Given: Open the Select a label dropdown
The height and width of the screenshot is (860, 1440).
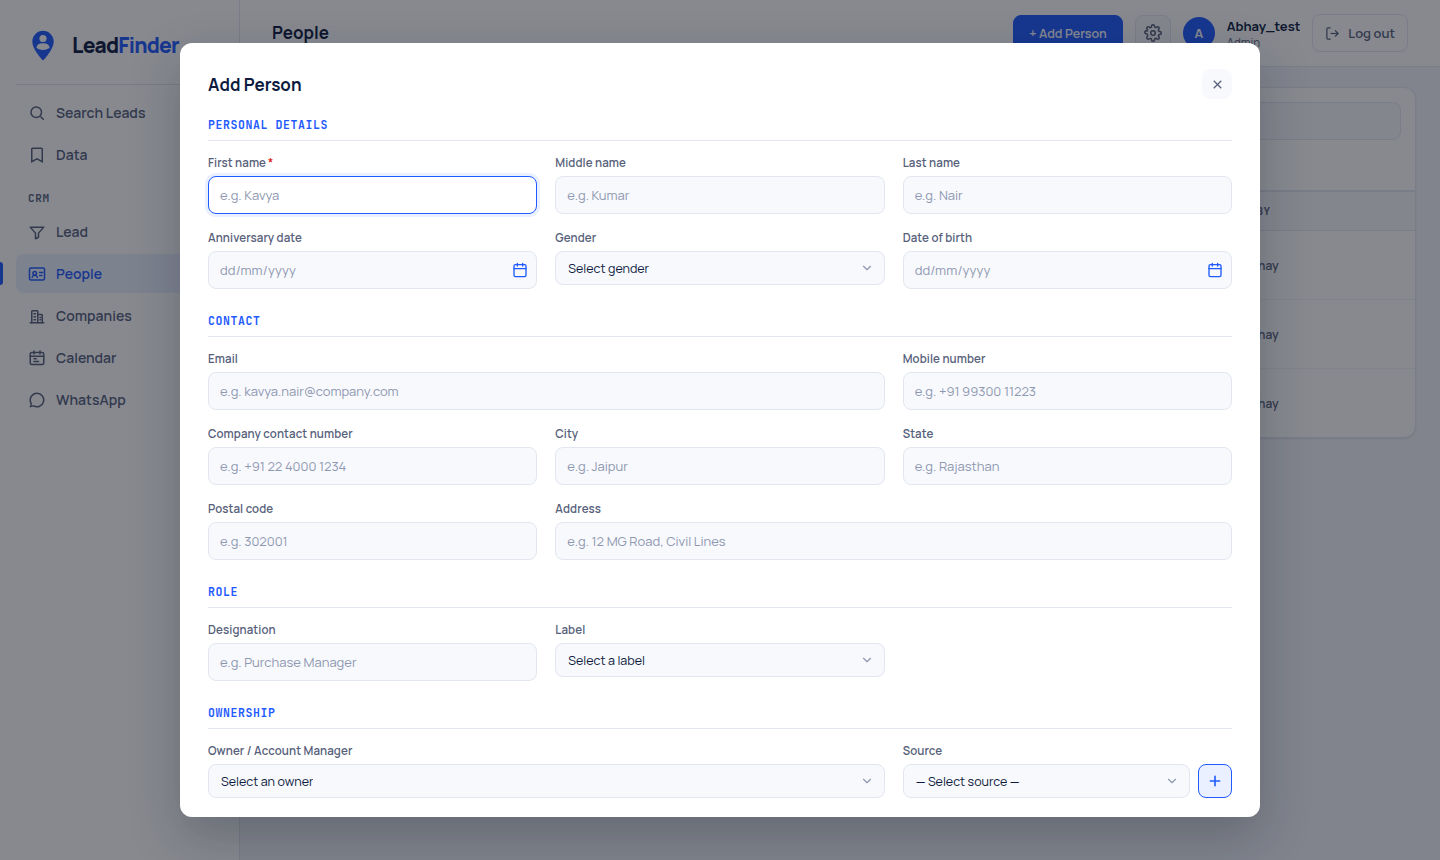Looking at the screenshot, I should (x=720, y=660).
